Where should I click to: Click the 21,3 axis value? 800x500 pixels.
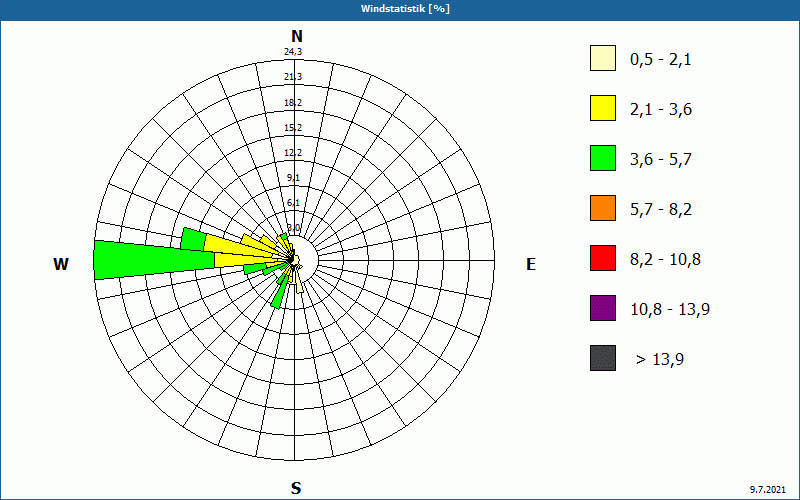coord(293,77)
